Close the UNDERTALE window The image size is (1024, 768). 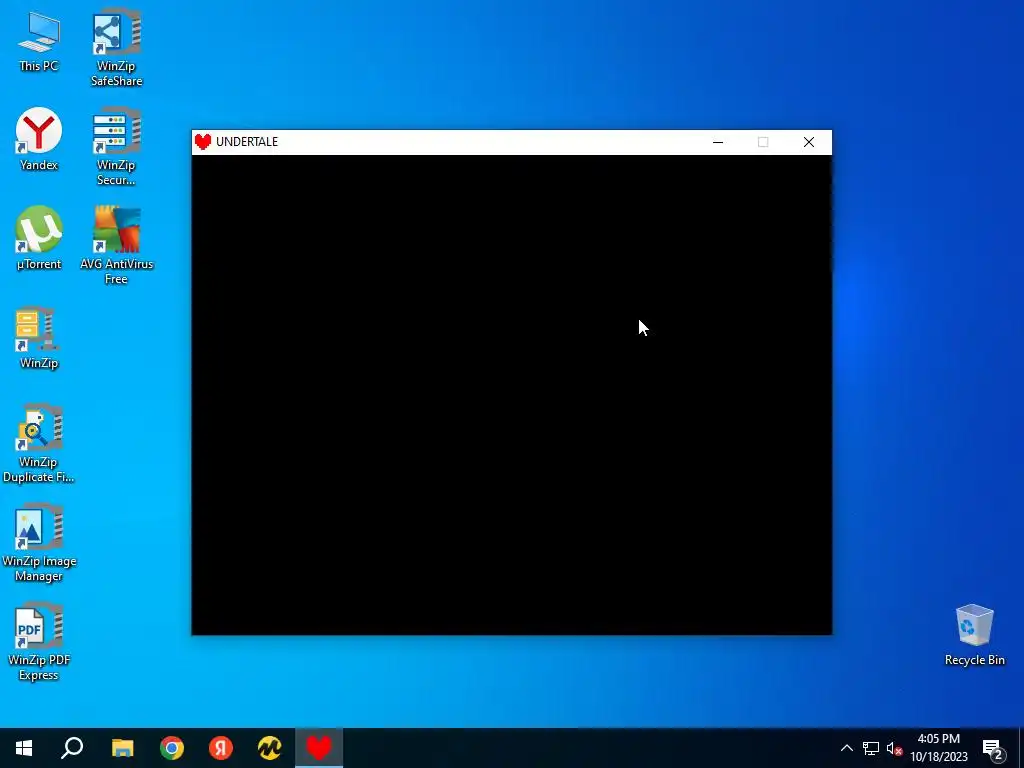[x=808, y=142]
